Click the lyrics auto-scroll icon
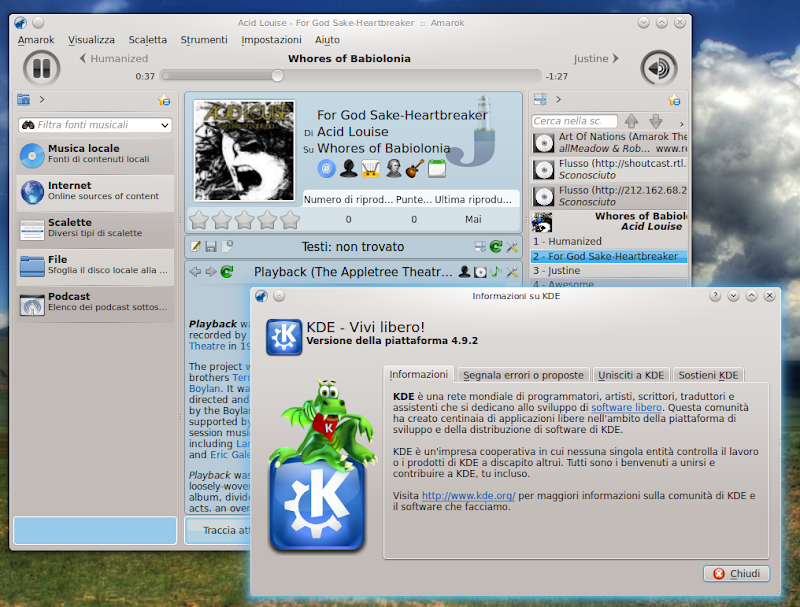The width and height of the screenshot is (800, 607). (480, 247)
